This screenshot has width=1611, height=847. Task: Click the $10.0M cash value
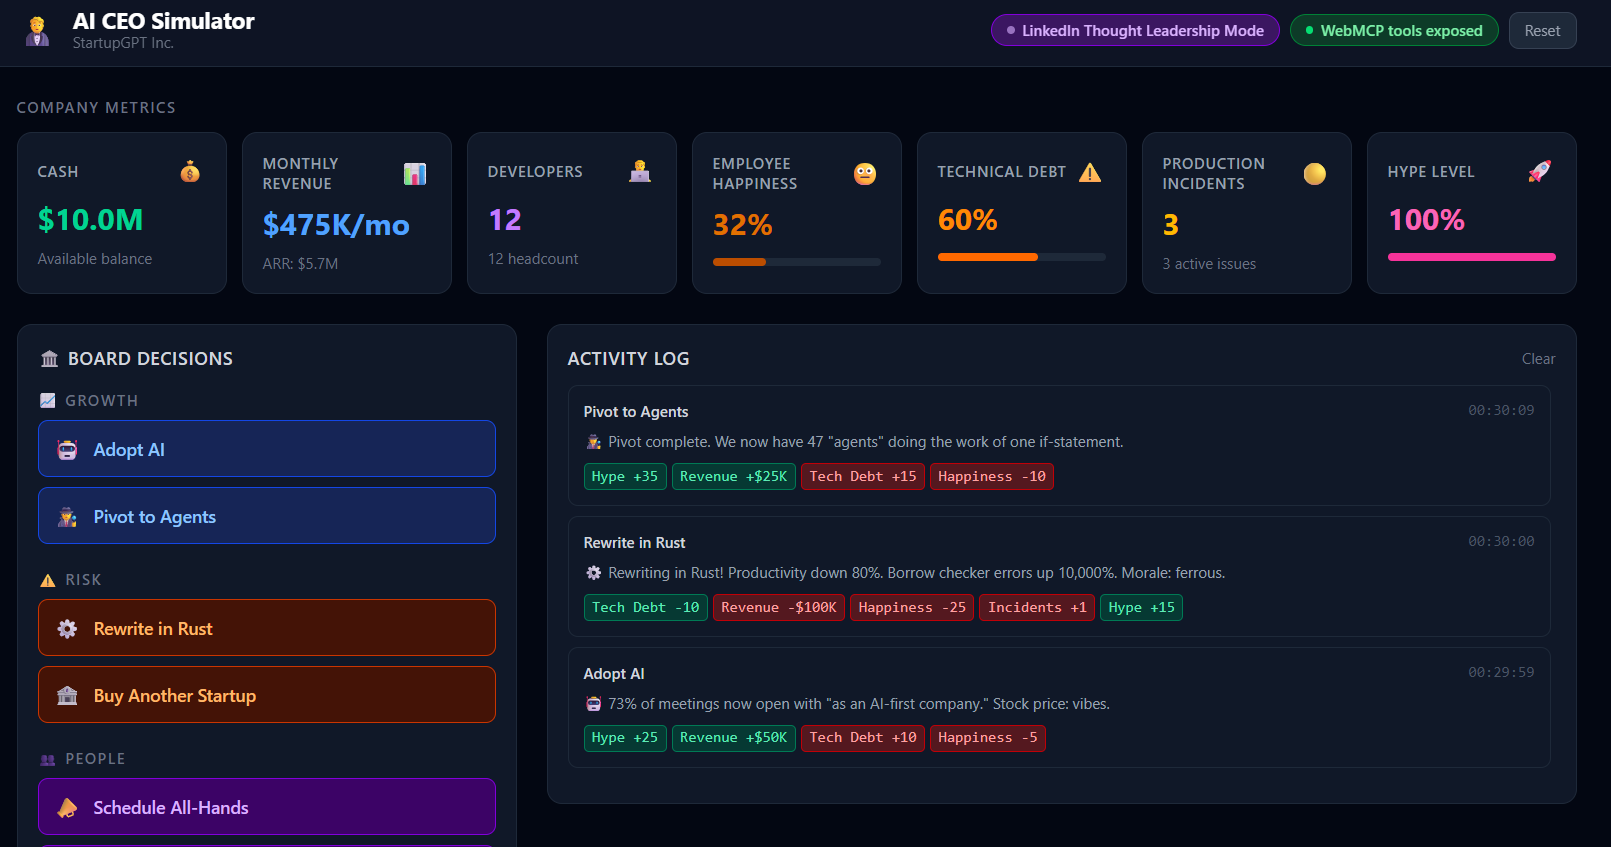(90, 220)
